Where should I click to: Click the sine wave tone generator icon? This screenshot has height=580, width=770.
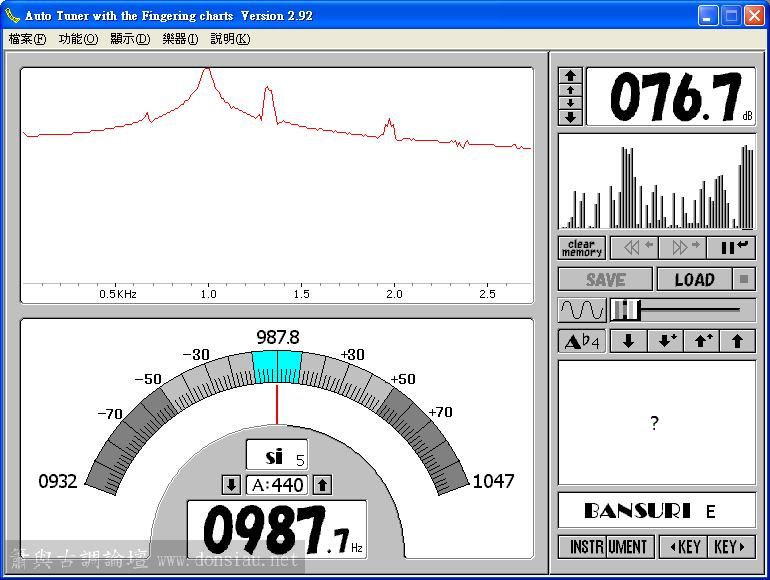point(581,310)
